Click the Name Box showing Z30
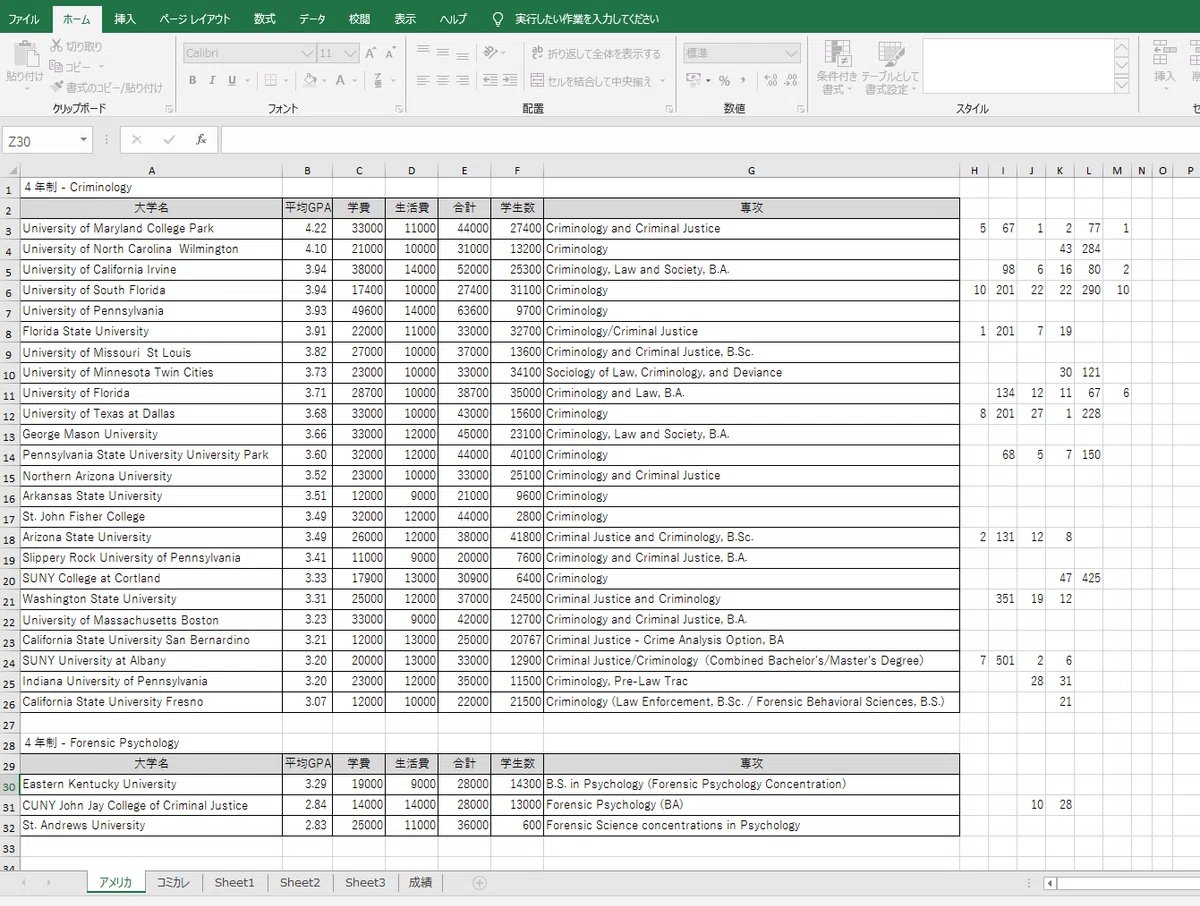This screenshot has width=1200, height=906. coord(47,140)
